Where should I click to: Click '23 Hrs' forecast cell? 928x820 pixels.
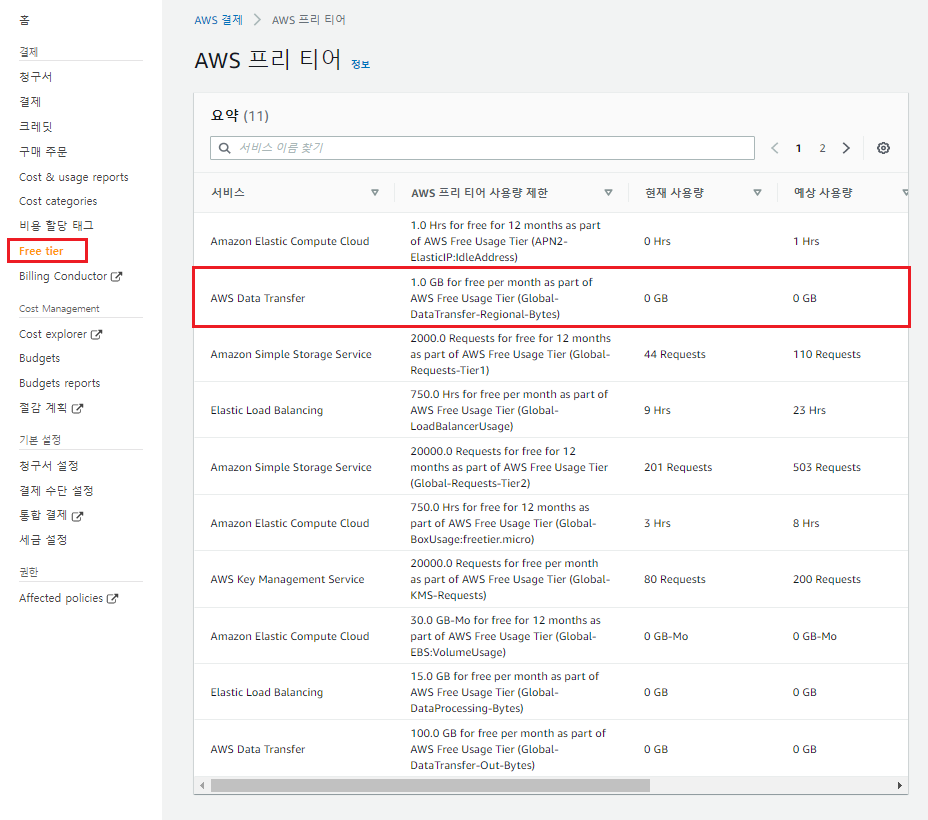[x=809, y=410]
